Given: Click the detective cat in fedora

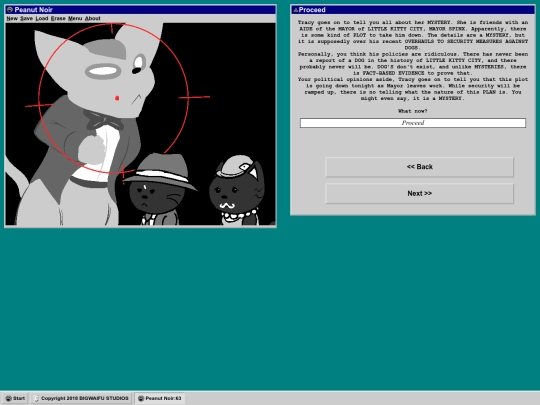Looking at the screenshot, I should [159, 189].
